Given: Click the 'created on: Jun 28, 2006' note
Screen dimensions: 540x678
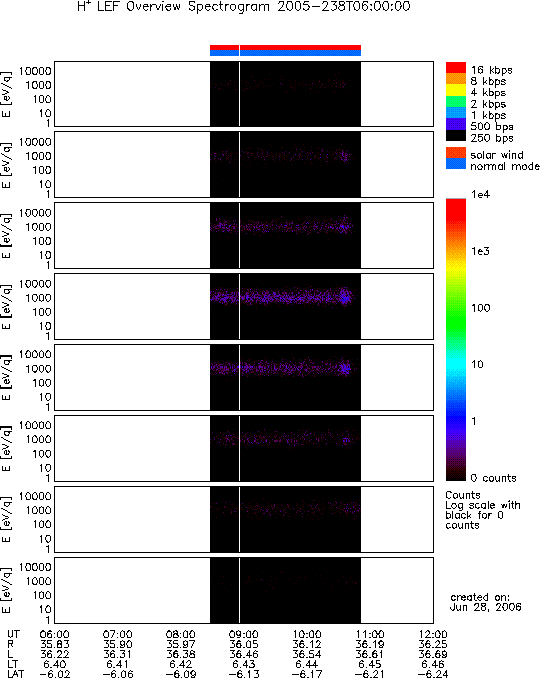Looking at the screenshot, I should pos(485,602).
